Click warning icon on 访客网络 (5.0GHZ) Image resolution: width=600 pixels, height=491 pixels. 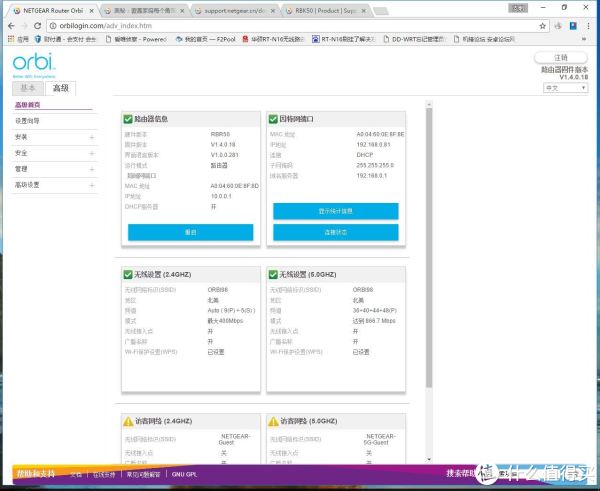point(273,421)
